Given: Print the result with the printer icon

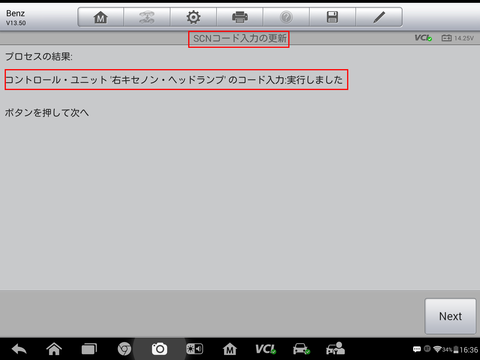Looking at the screenshot, I should [240, 17].
